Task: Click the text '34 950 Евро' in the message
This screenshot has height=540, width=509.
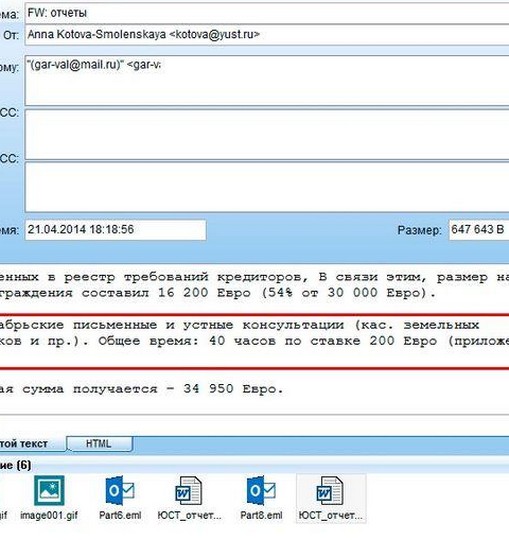Action: [230, 389]
